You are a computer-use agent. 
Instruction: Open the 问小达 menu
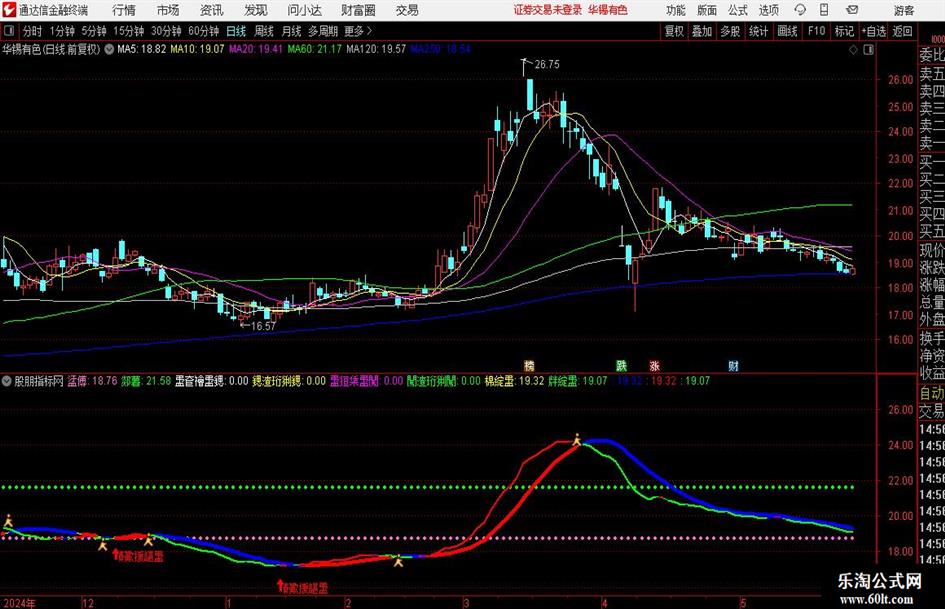point(304,10)
